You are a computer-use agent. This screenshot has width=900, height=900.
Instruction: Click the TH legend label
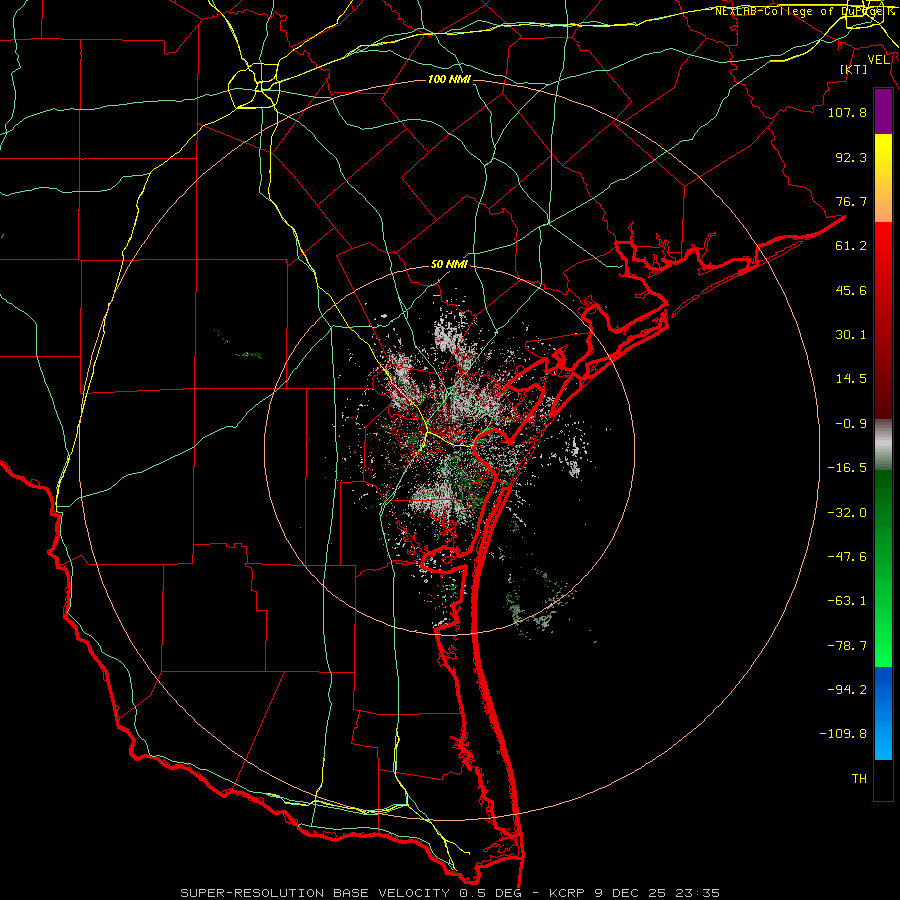click(859, 779)
